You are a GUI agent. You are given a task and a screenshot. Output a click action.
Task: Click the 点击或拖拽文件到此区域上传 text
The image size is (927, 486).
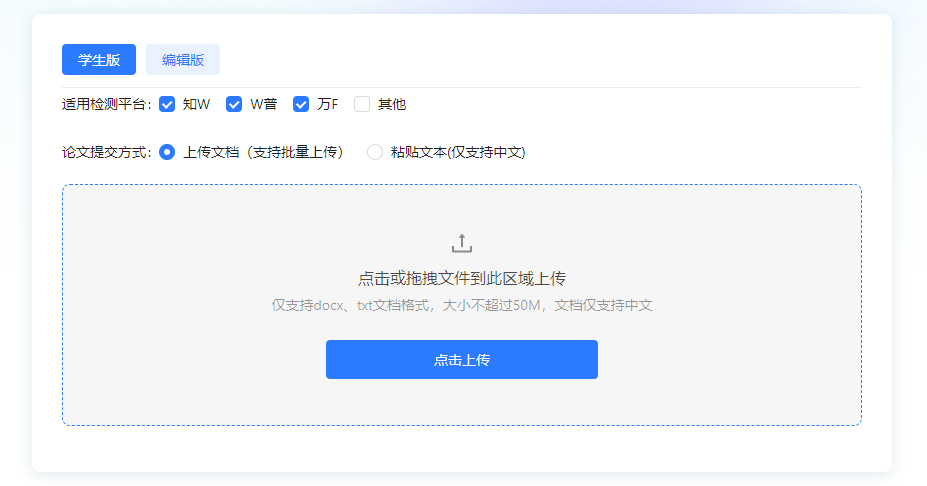pos(462,278)
